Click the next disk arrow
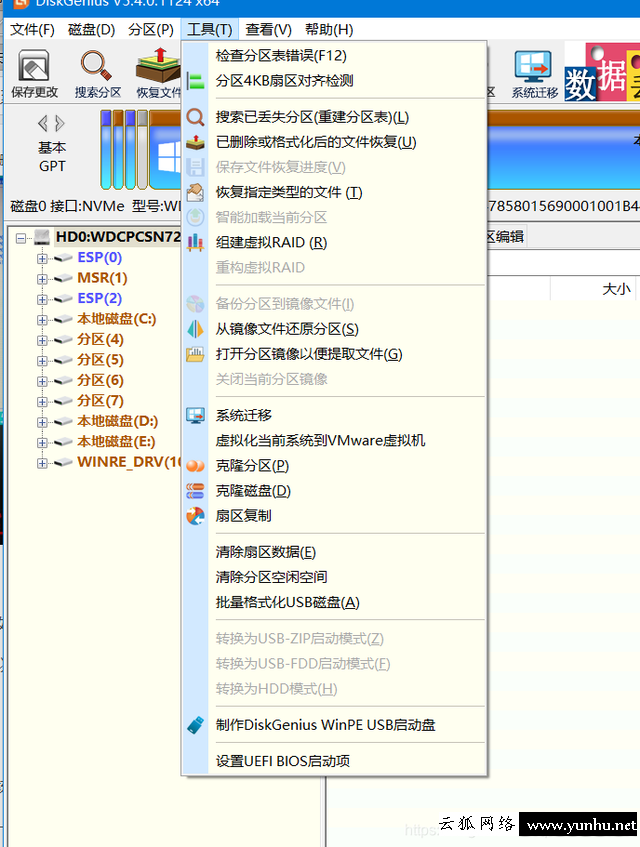The image size is (640, 847). 60,124
